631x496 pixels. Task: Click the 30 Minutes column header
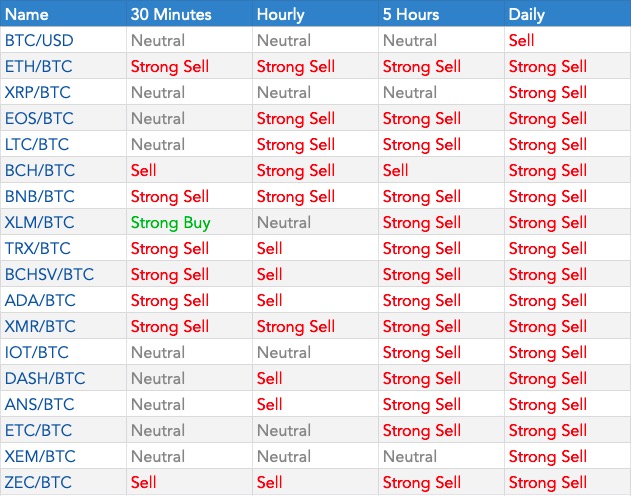coord(173,14)
